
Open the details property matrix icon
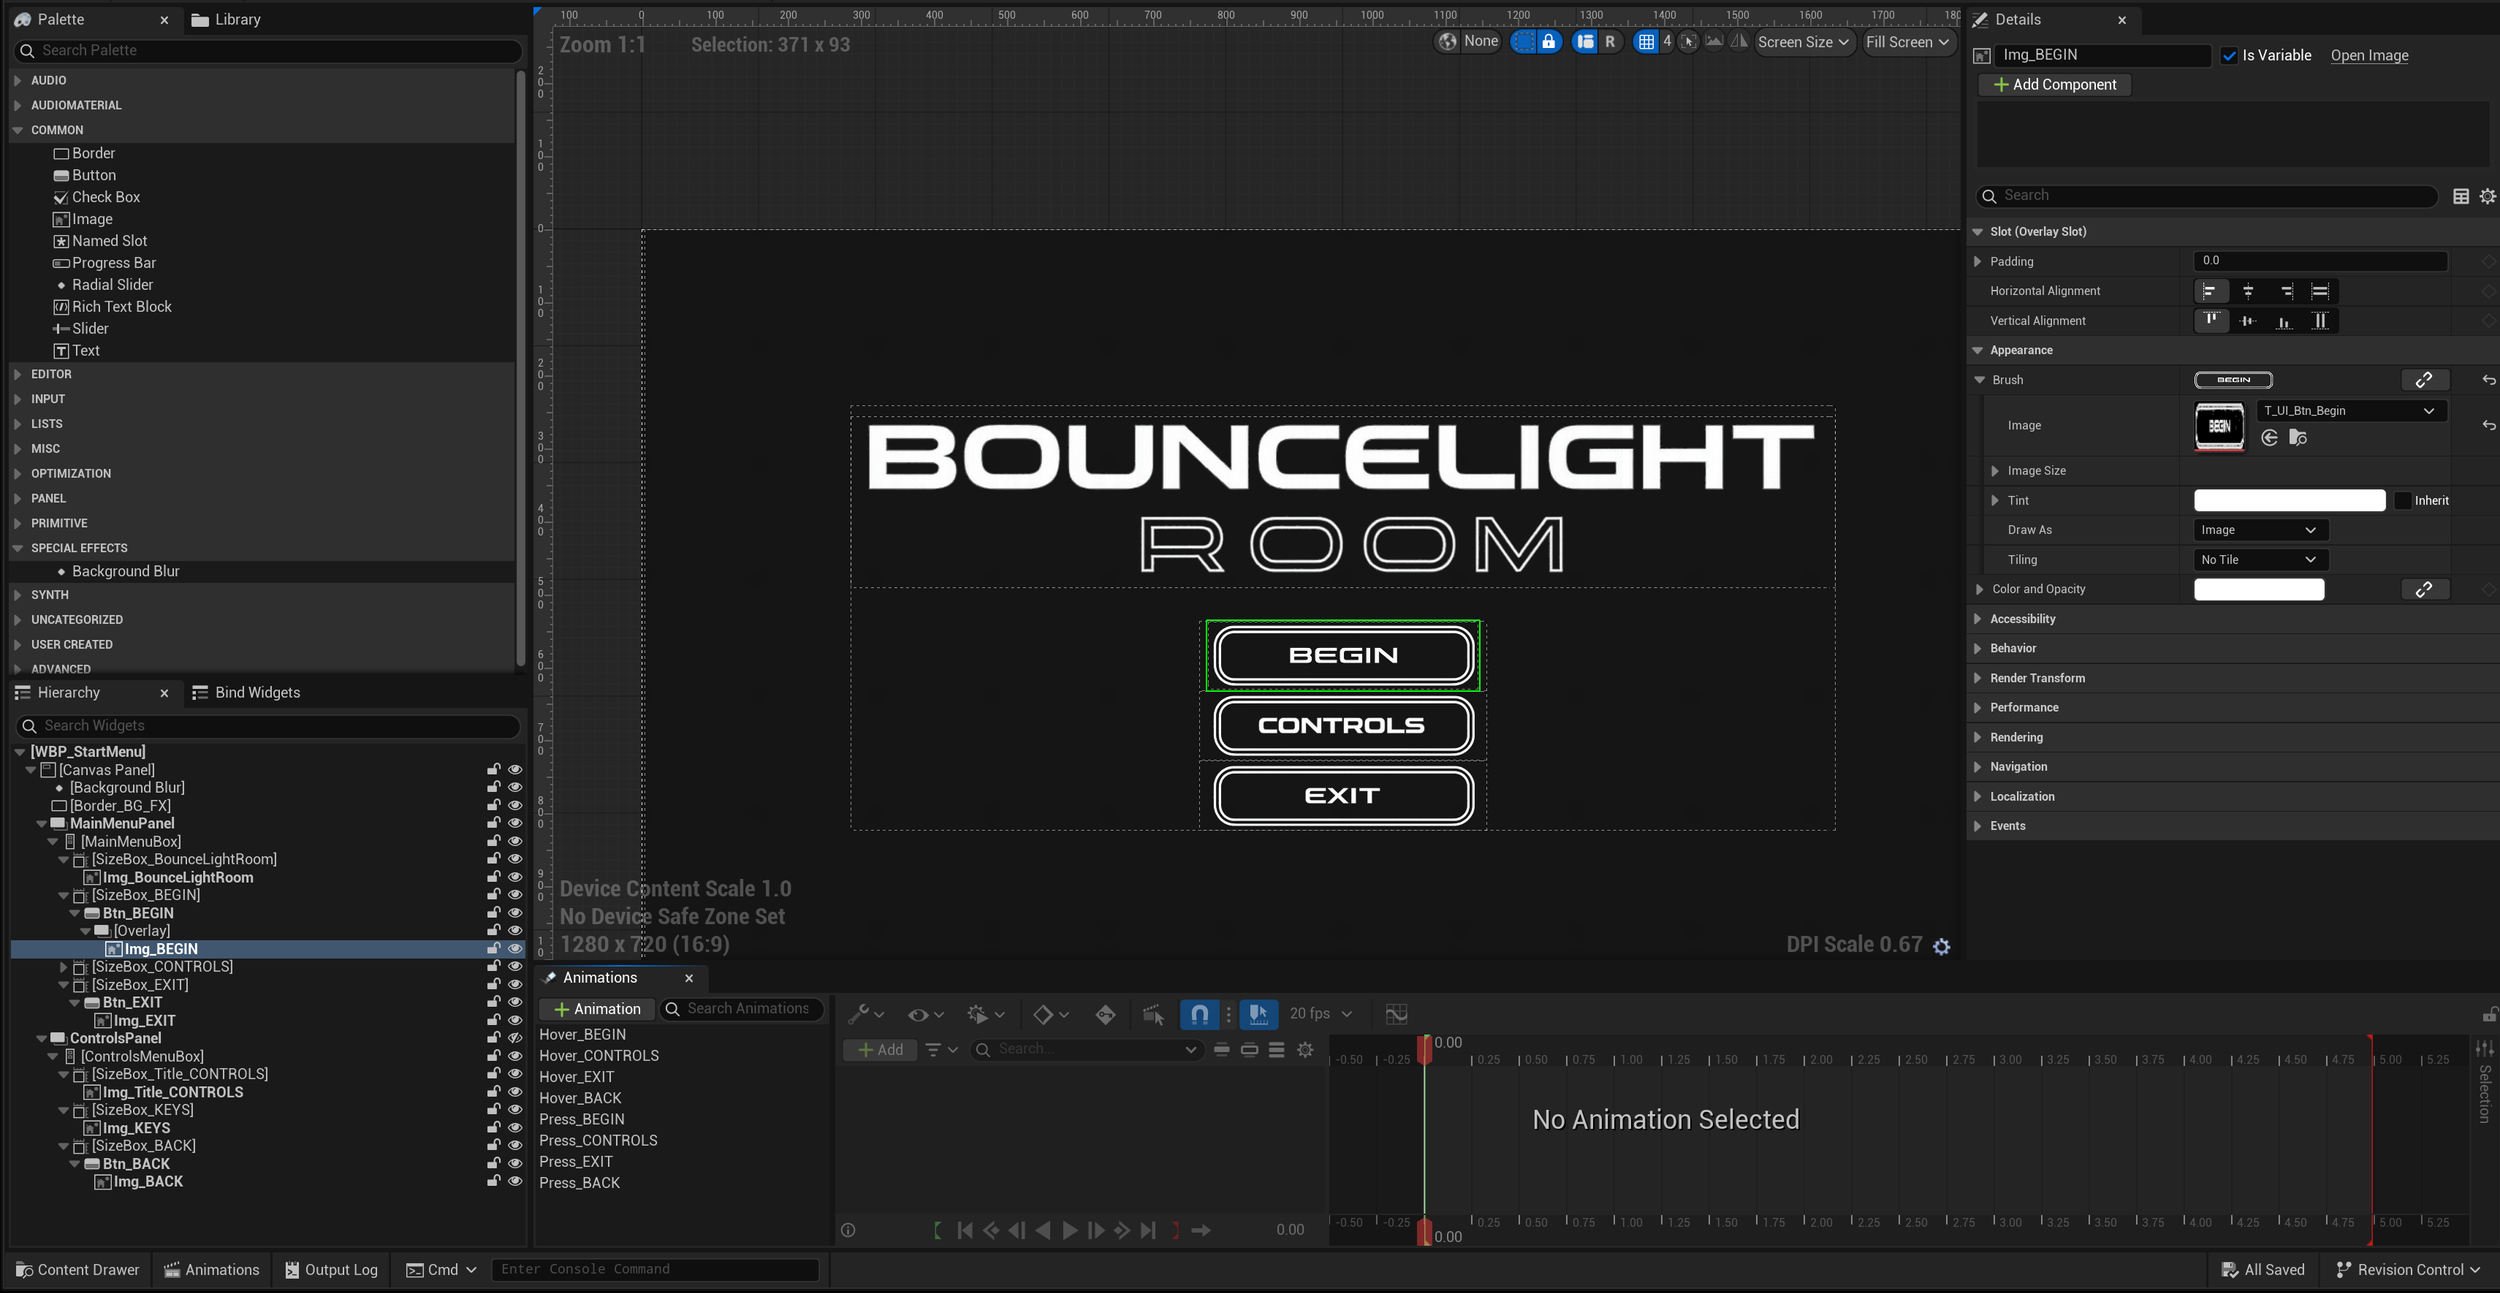[2461, 196]
